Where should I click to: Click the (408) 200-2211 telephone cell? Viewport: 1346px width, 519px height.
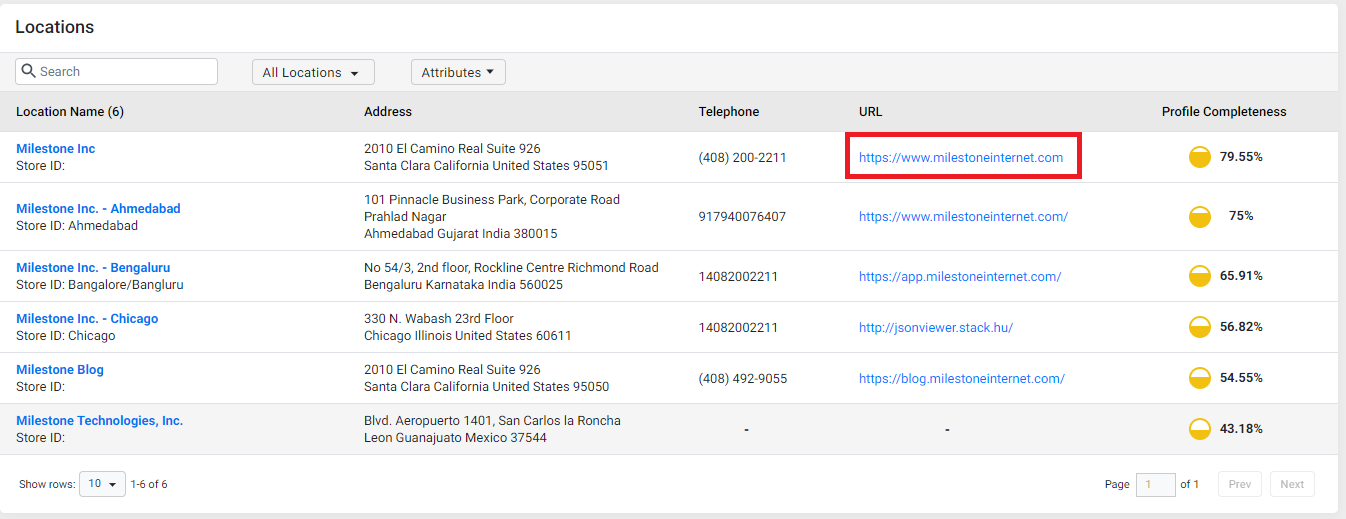click(x=742, y=158)
